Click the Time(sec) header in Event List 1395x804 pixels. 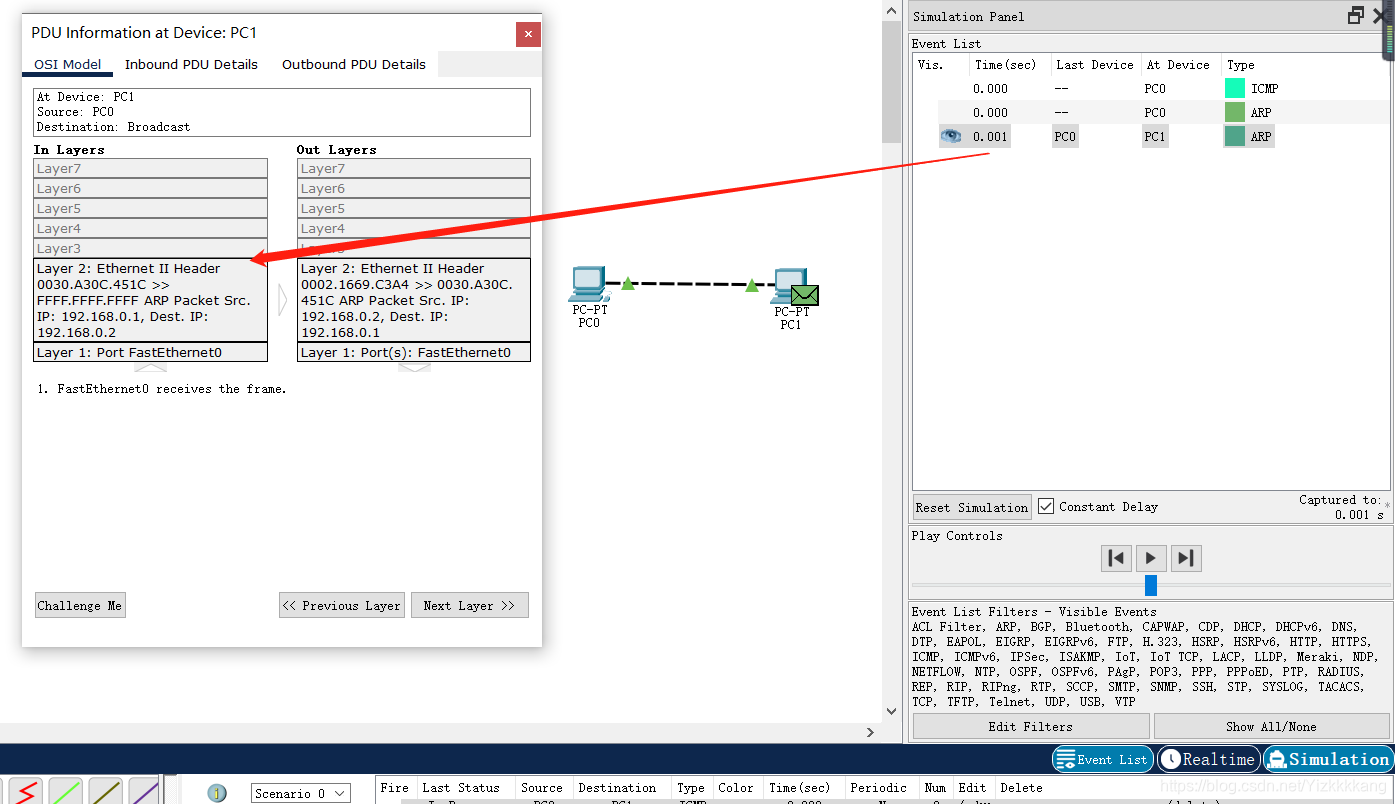pyautogui.click(x=1010, y=64)
